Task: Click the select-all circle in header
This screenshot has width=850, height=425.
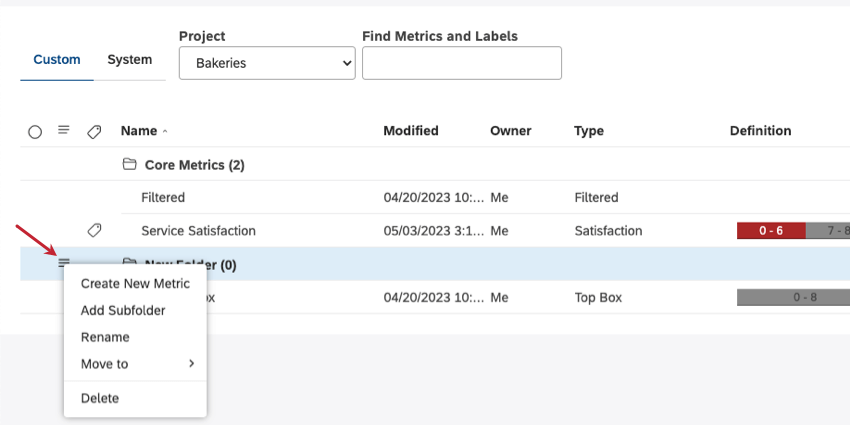Action: (x=35, y=131)
